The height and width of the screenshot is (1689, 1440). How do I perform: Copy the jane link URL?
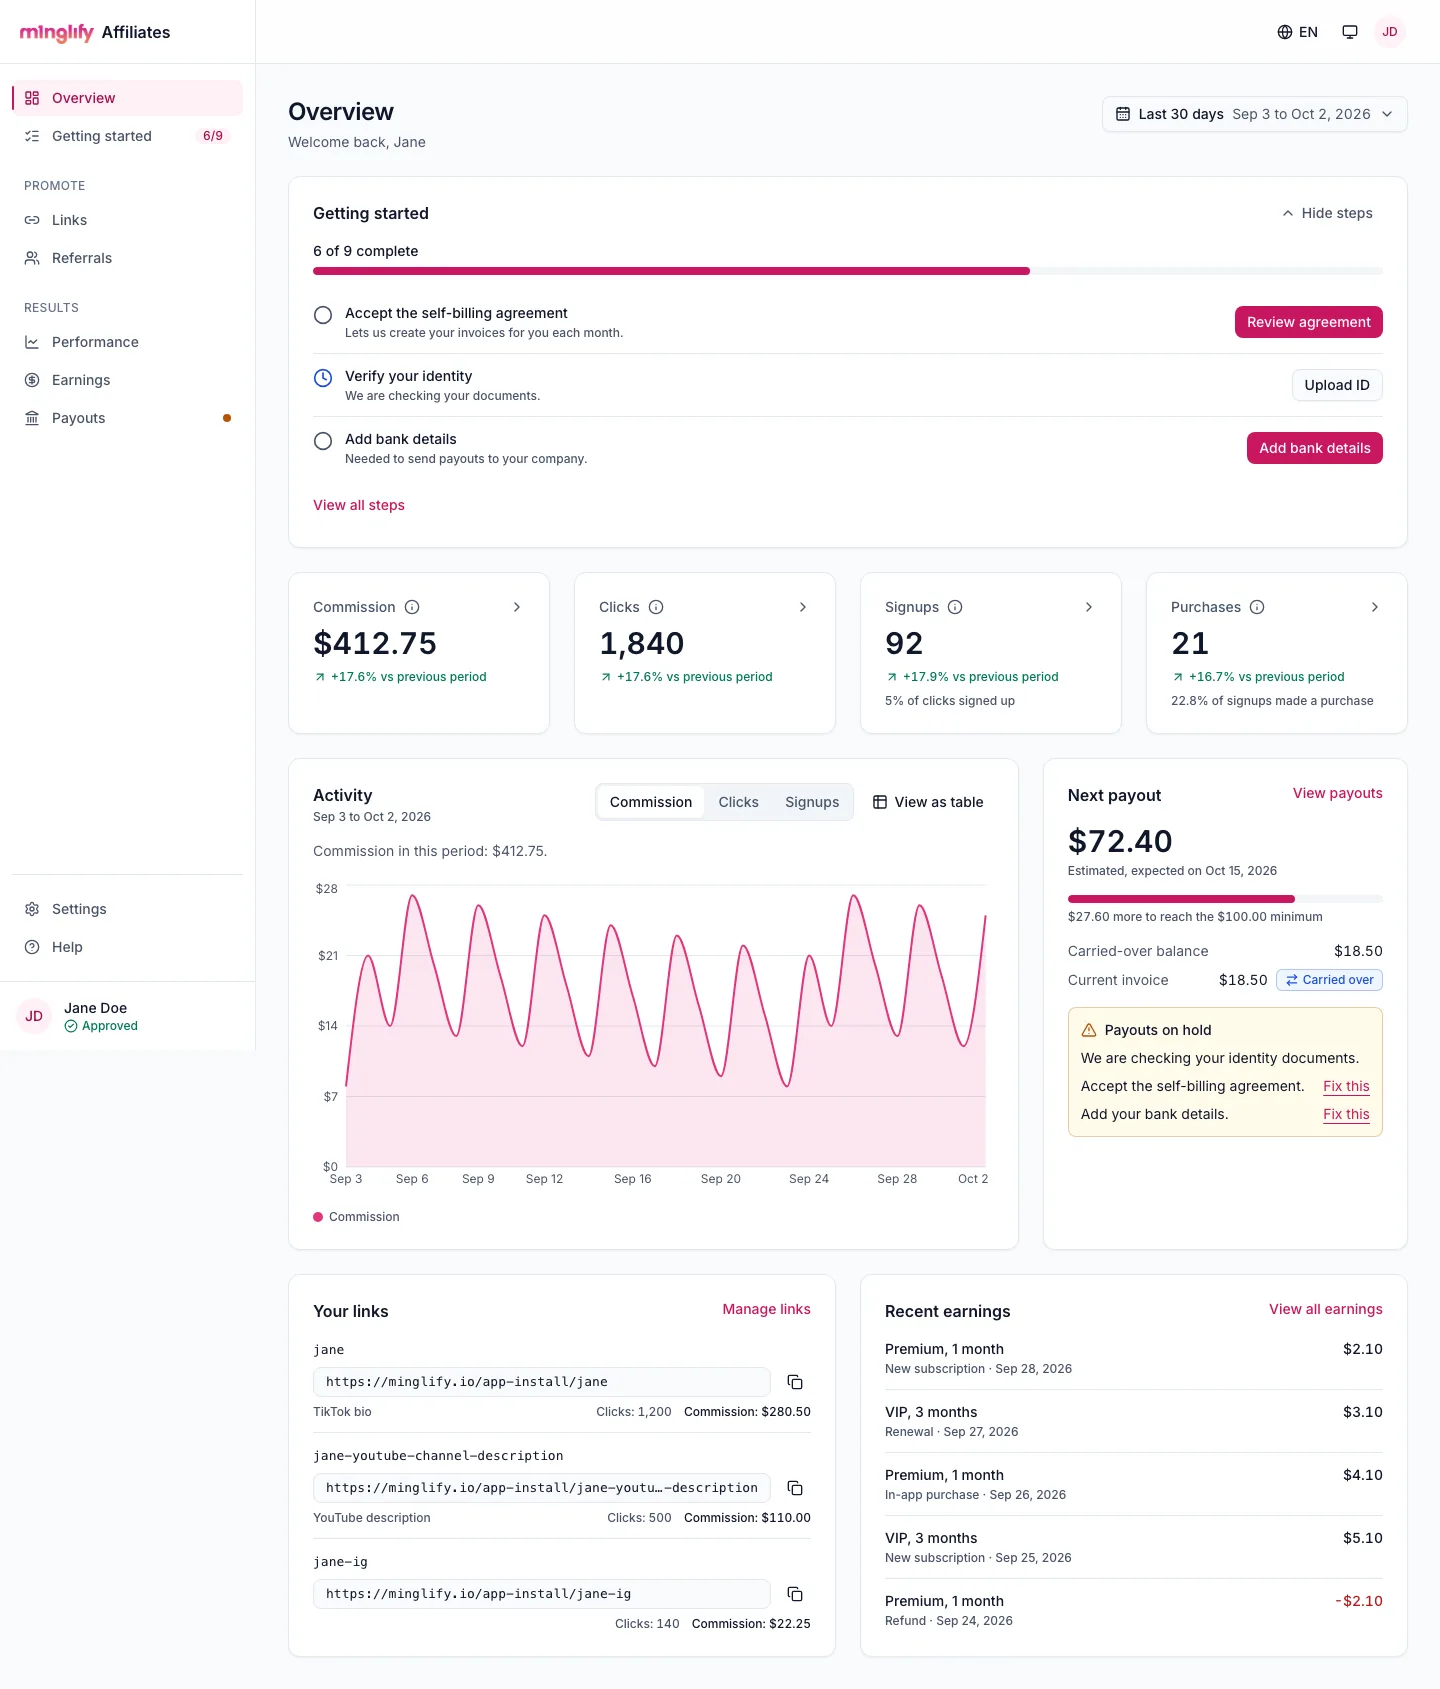(x=795, y=1382)
